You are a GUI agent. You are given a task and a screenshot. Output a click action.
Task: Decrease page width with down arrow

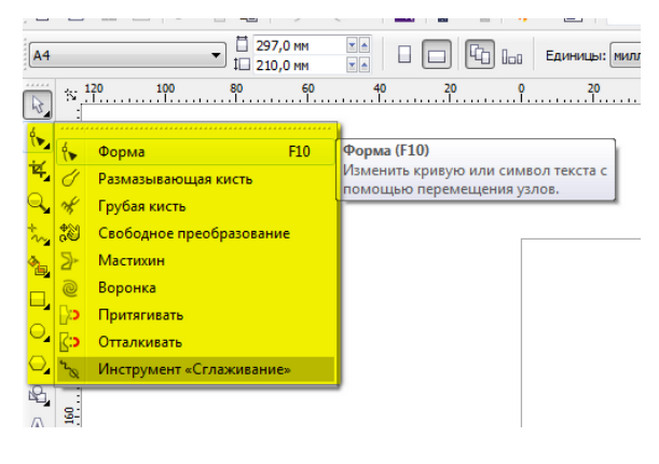pos(352,45)
